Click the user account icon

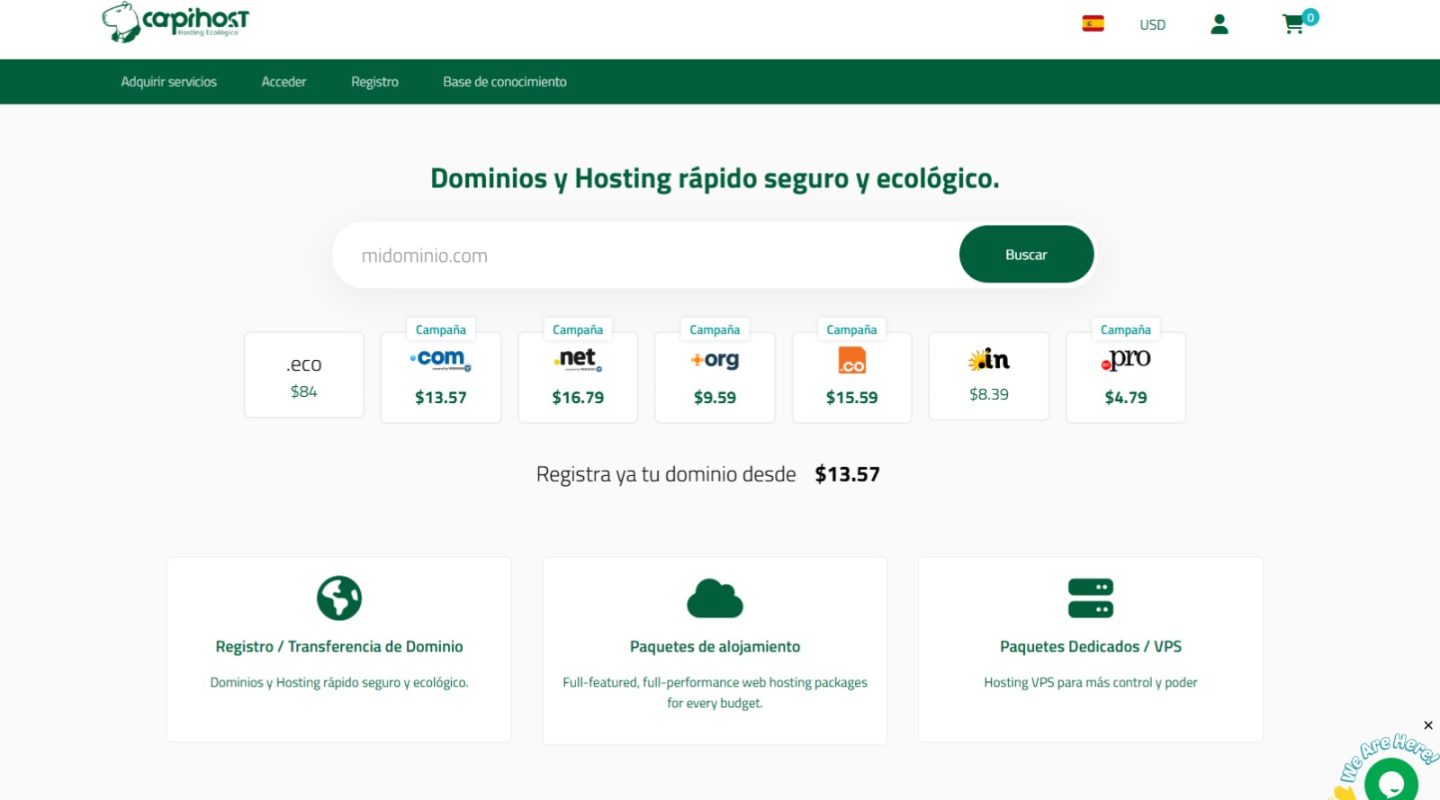pos(1218,25)
